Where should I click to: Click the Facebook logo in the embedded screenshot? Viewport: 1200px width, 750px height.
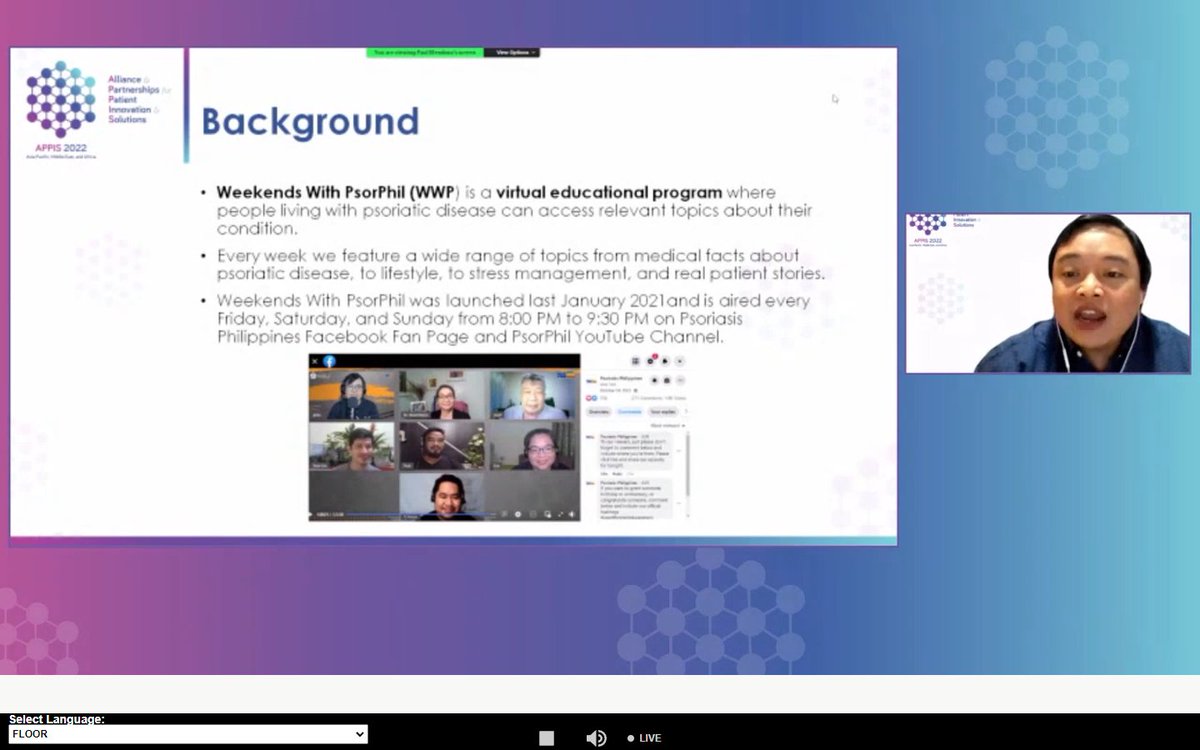click(x=329, y=361)
